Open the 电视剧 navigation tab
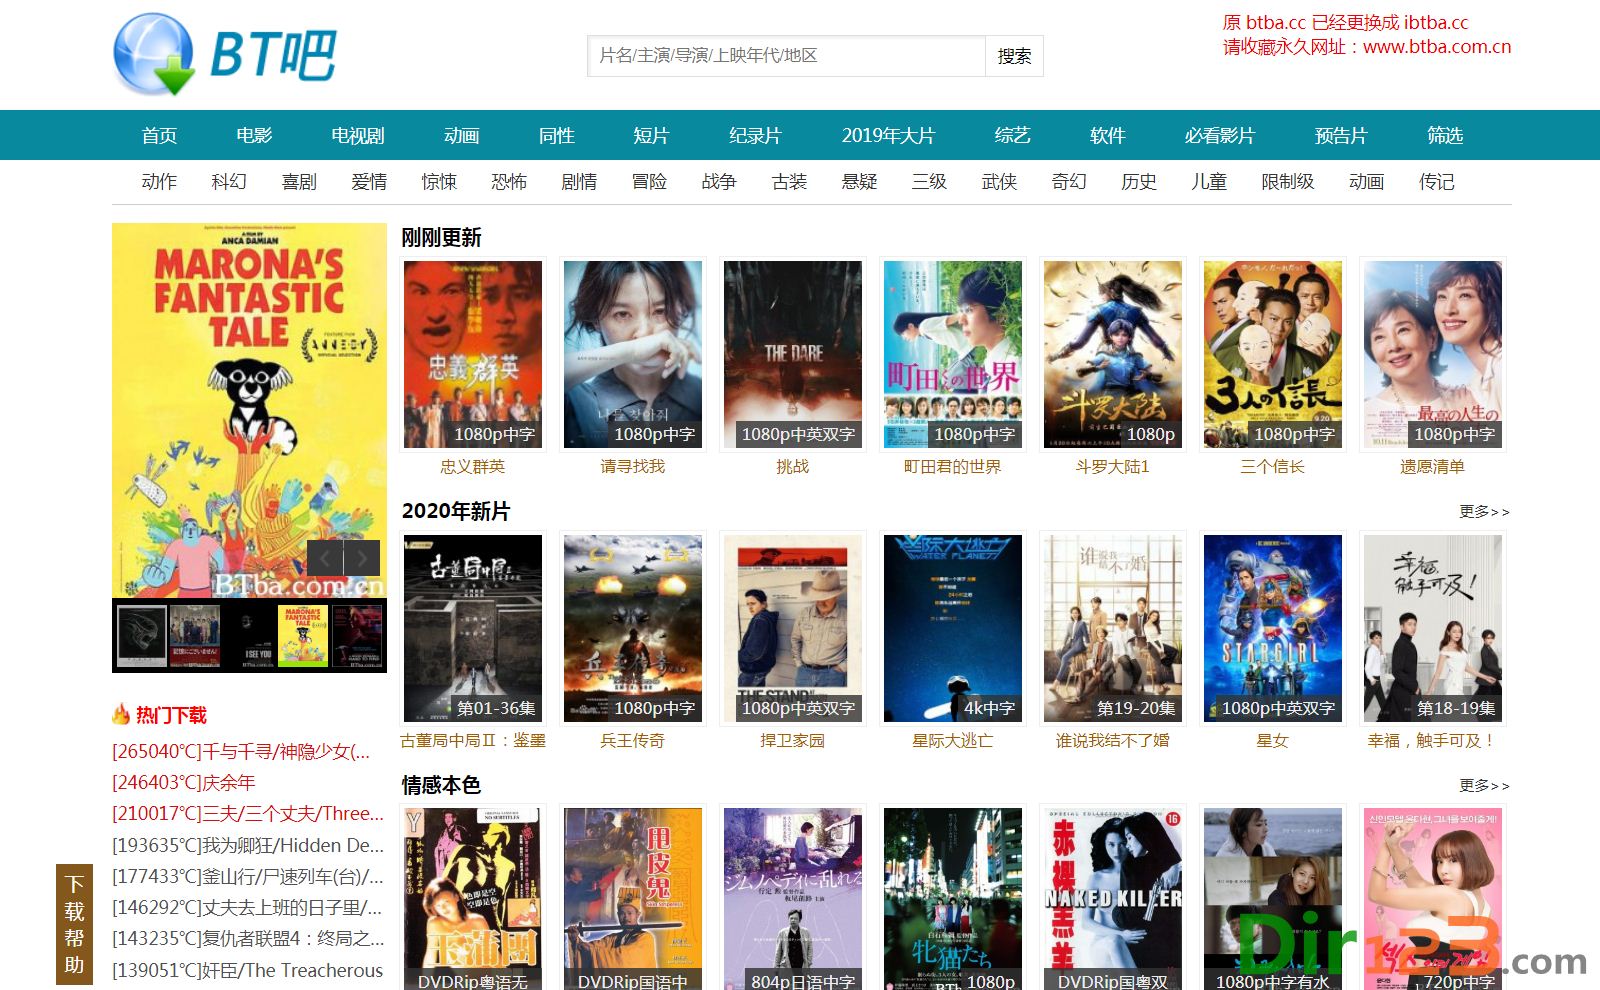Image resolution: width=1600 pixels, height=990 pixels. (x=357, y=135)
